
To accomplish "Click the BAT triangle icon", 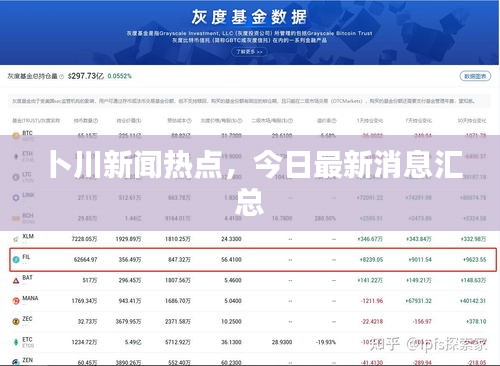I will (x=16, y=281).
